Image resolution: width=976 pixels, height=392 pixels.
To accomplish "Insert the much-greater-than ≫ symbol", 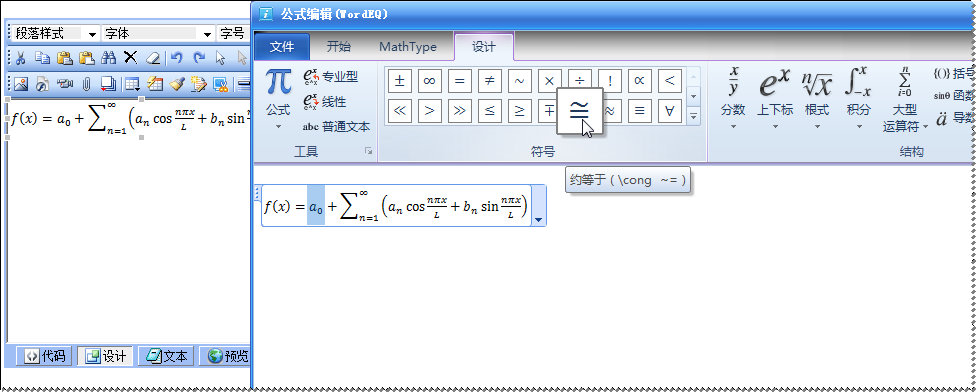I will [x=460, y=111].
